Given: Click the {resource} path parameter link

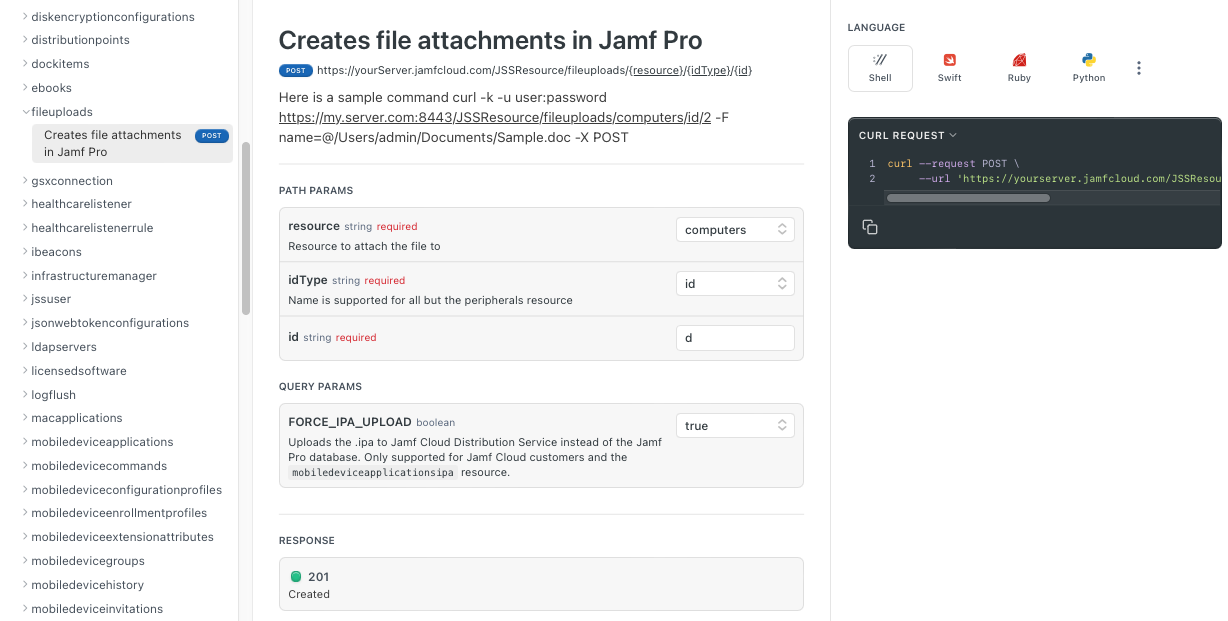Looking at the screenshot, I should tap(657, 70).
